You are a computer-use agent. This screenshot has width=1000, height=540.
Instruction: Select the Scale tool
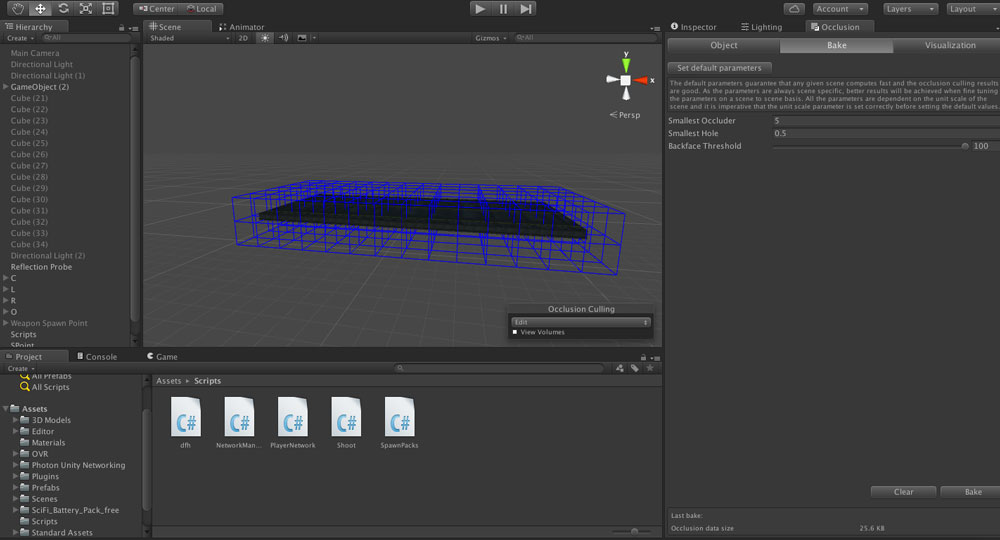86,8
